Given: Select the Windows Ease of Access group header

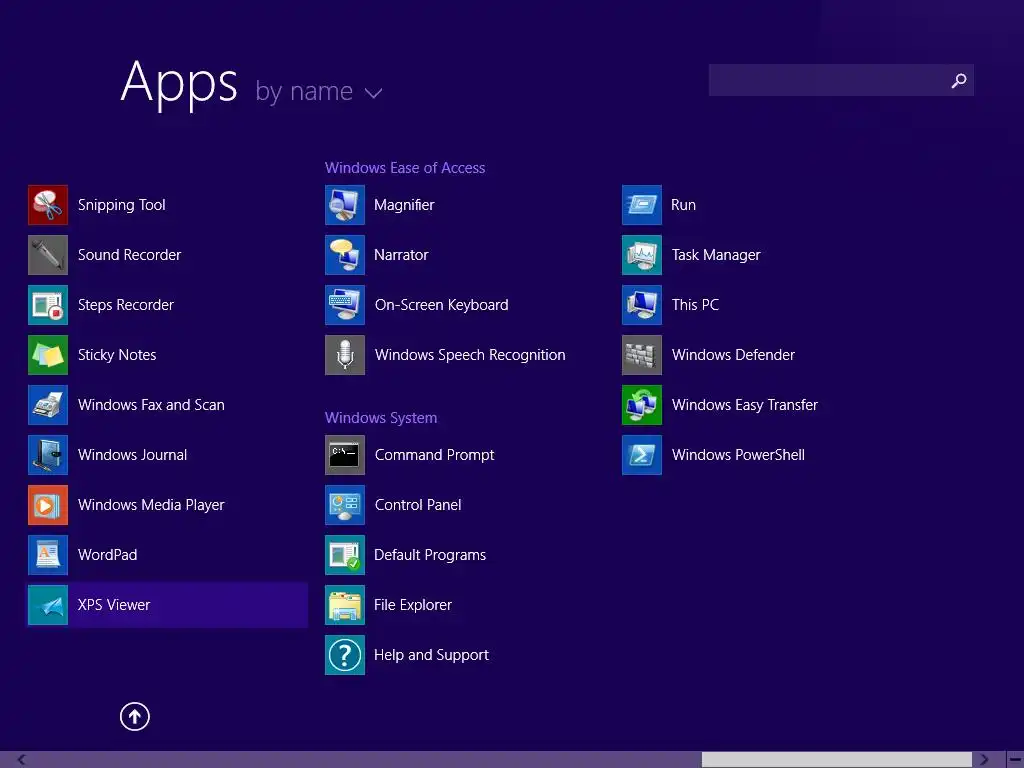Looking at the screenshot, I should (405, 168).
